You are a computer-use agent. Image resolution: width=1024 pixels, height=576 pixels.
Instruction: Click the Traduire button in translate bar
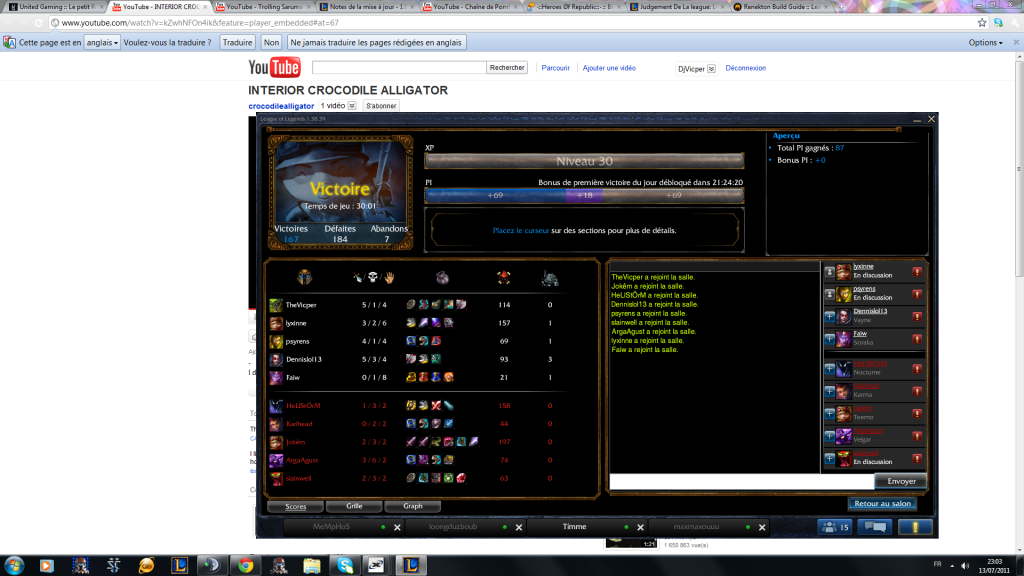237,42
